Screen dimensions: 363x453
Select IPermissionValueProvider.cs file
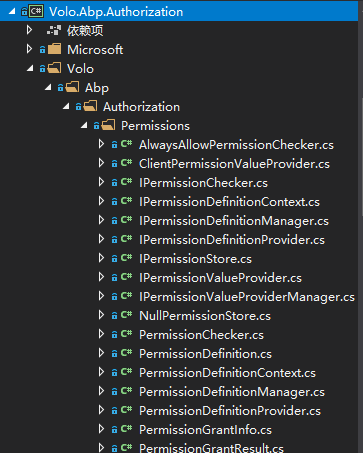pyautogui.click(x=220, y=278)
